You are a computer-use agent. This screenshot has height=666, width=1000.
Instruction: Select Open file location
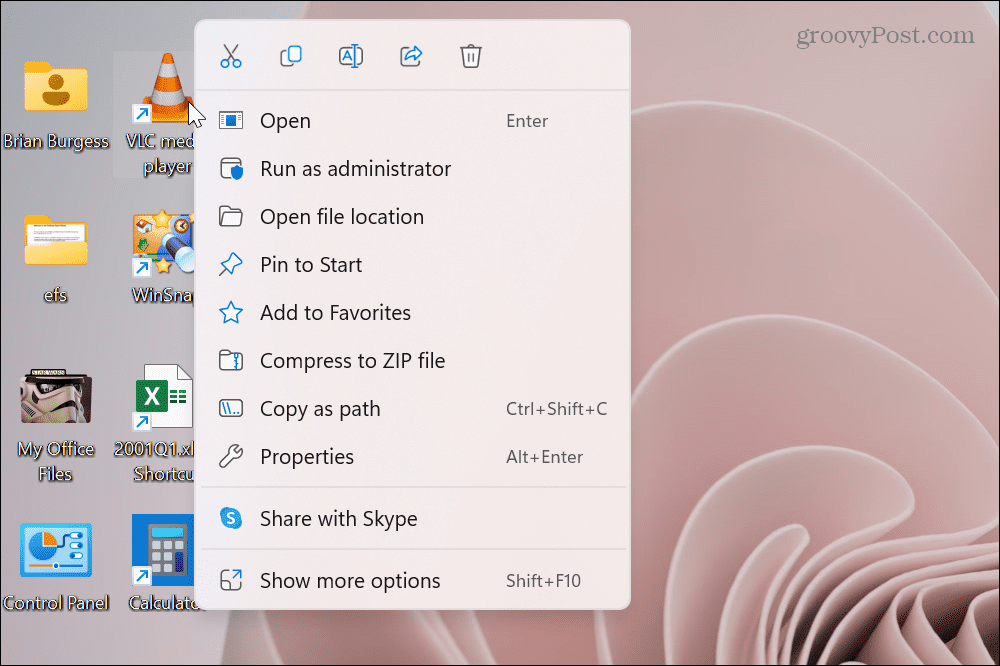[413, 216]
